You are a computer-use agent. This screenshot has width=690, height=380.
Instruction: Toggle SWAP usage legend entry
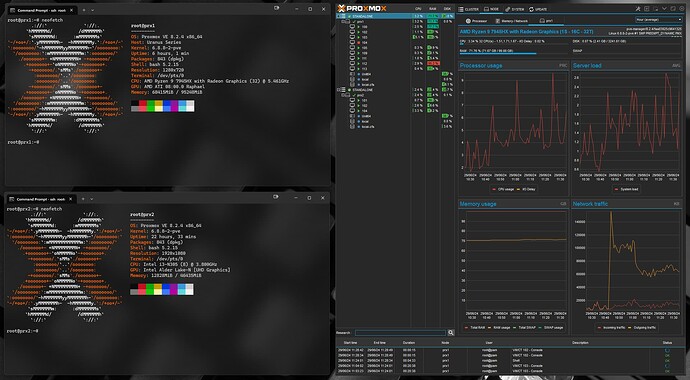(x=551, y=328)
